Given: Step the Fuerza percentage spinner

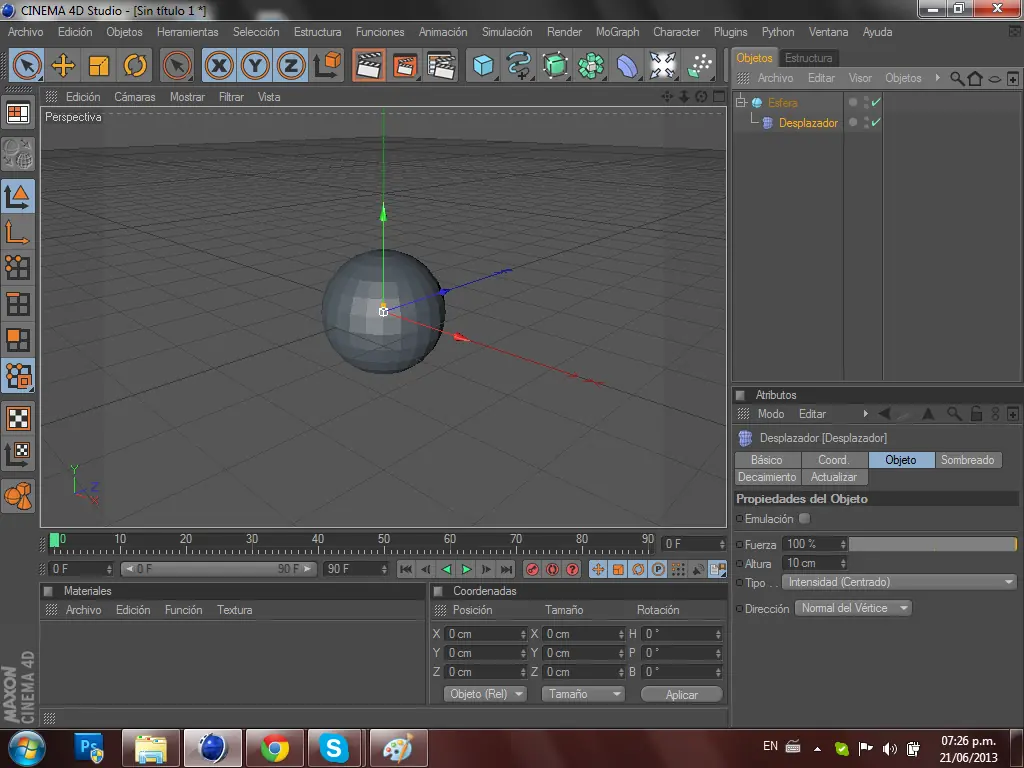Looking at the screenshot, I should 843,544.
